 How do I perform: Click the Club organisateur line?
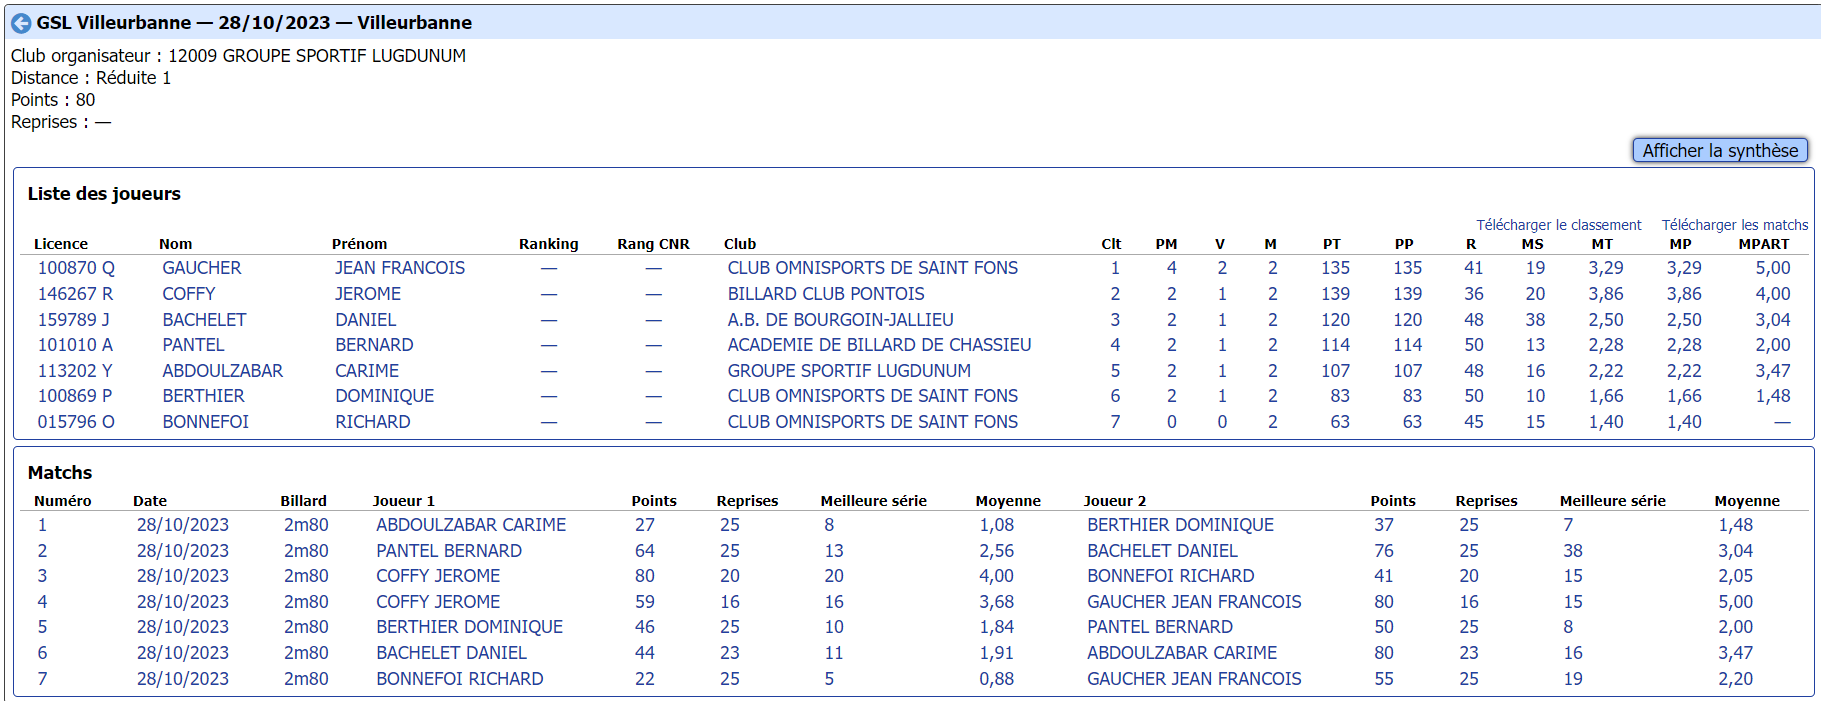pos(238,56)
